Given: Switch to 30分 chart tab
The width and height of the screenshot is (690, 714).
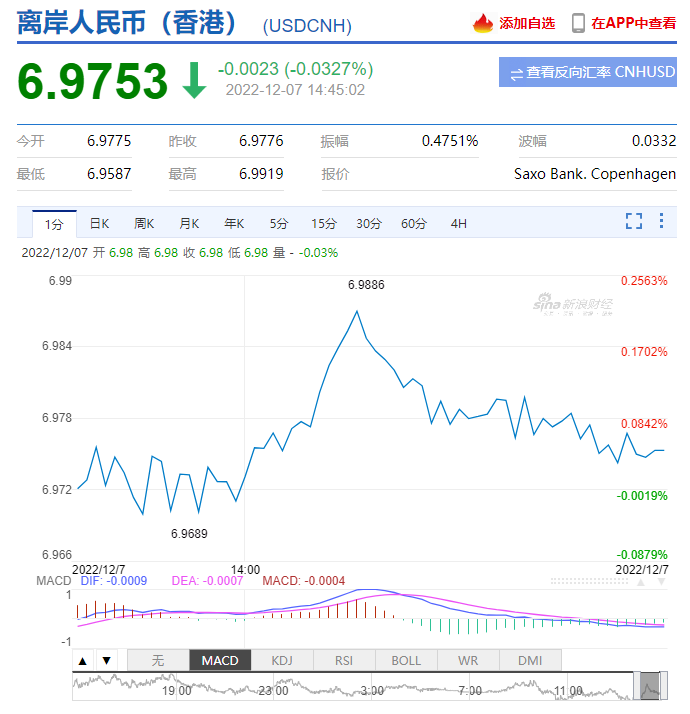Looking at the screenshot, I should [x=368, y=224].
